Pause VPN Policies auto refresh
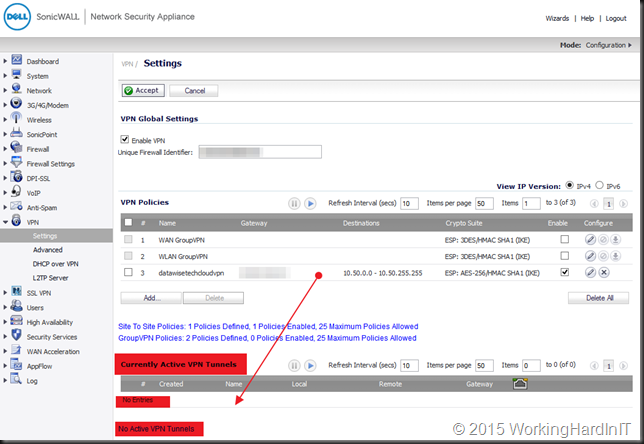The width and height of the screenshot is (644, 444). coord(294,203)
